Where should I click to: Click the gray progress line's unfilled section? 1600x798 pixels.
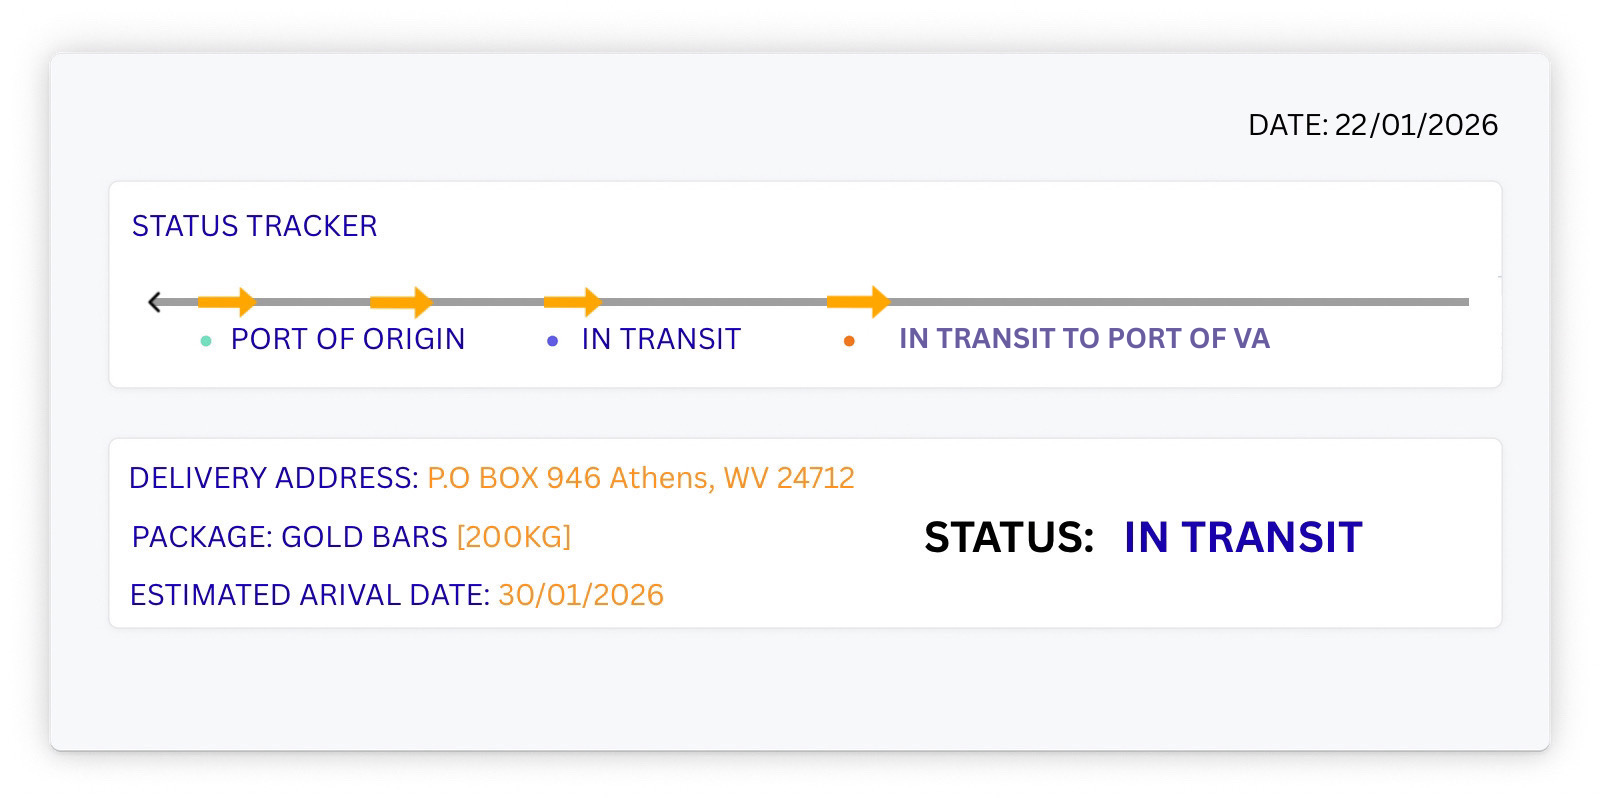point(1180,301)
